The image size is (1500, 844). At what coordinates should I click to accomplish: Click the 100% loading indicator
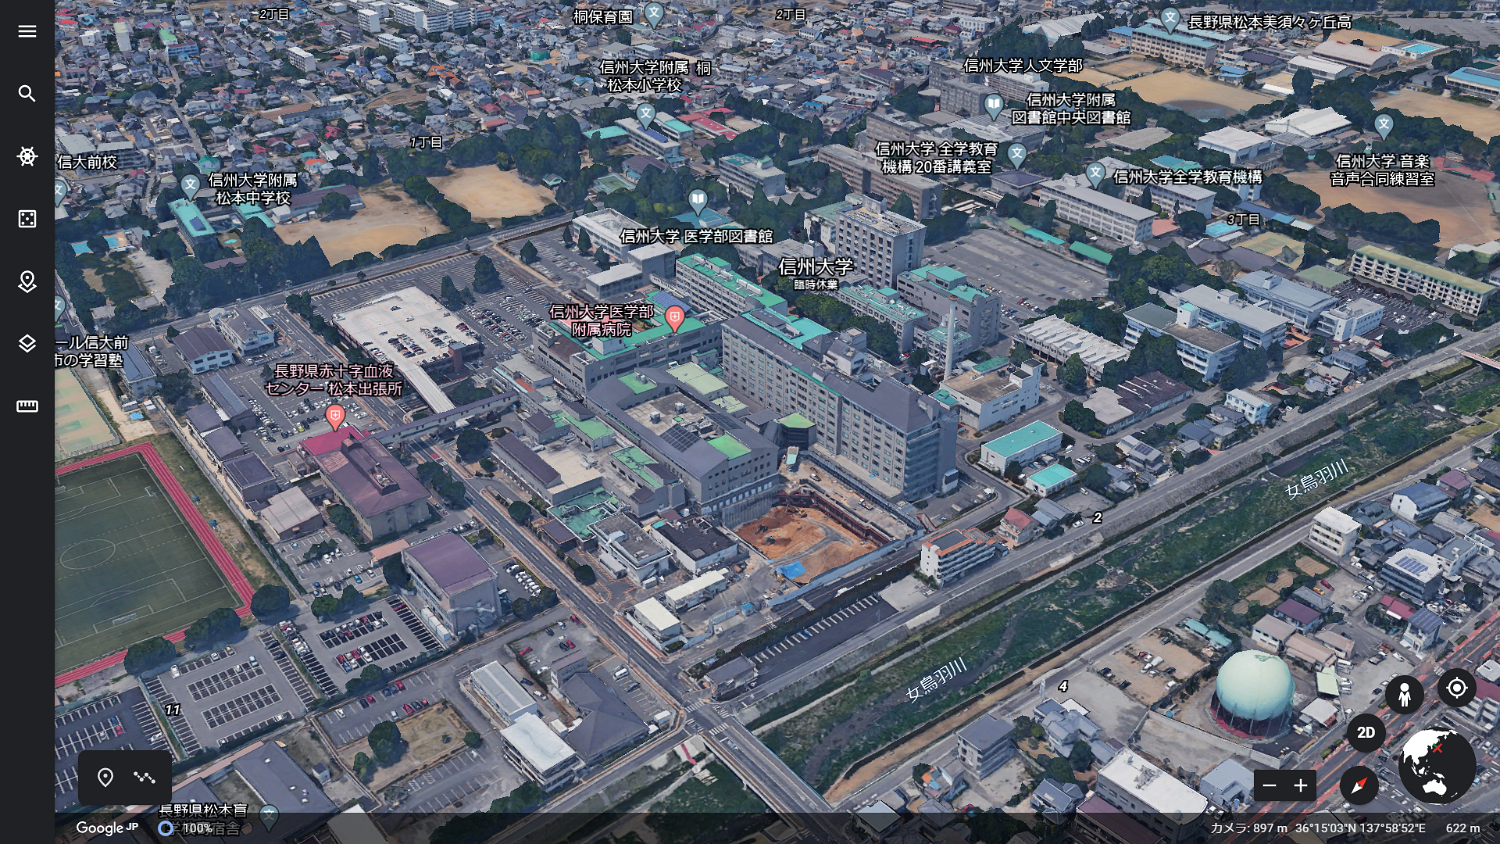click(x=186, y=828)
